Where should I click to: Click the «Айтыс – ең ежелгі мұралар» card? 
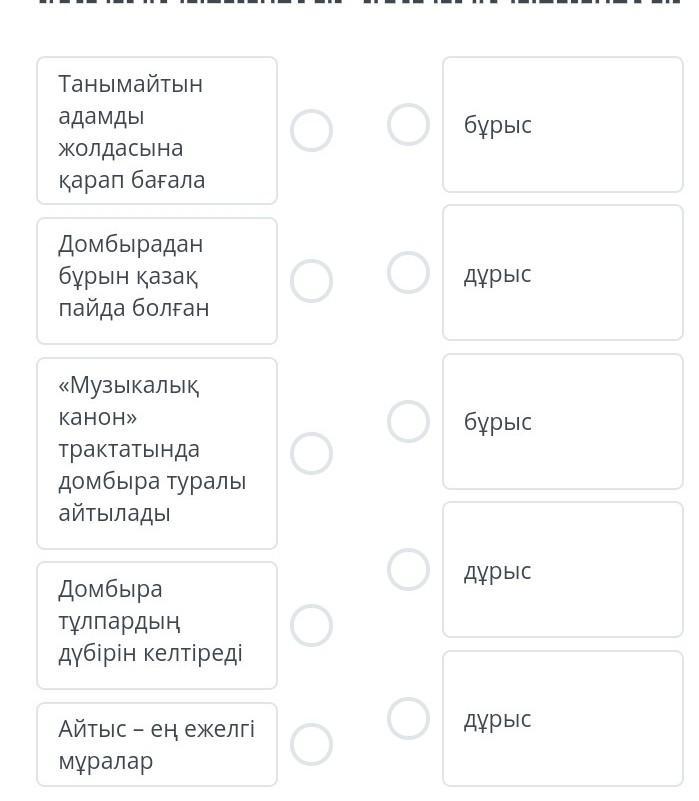coord(157,744)
